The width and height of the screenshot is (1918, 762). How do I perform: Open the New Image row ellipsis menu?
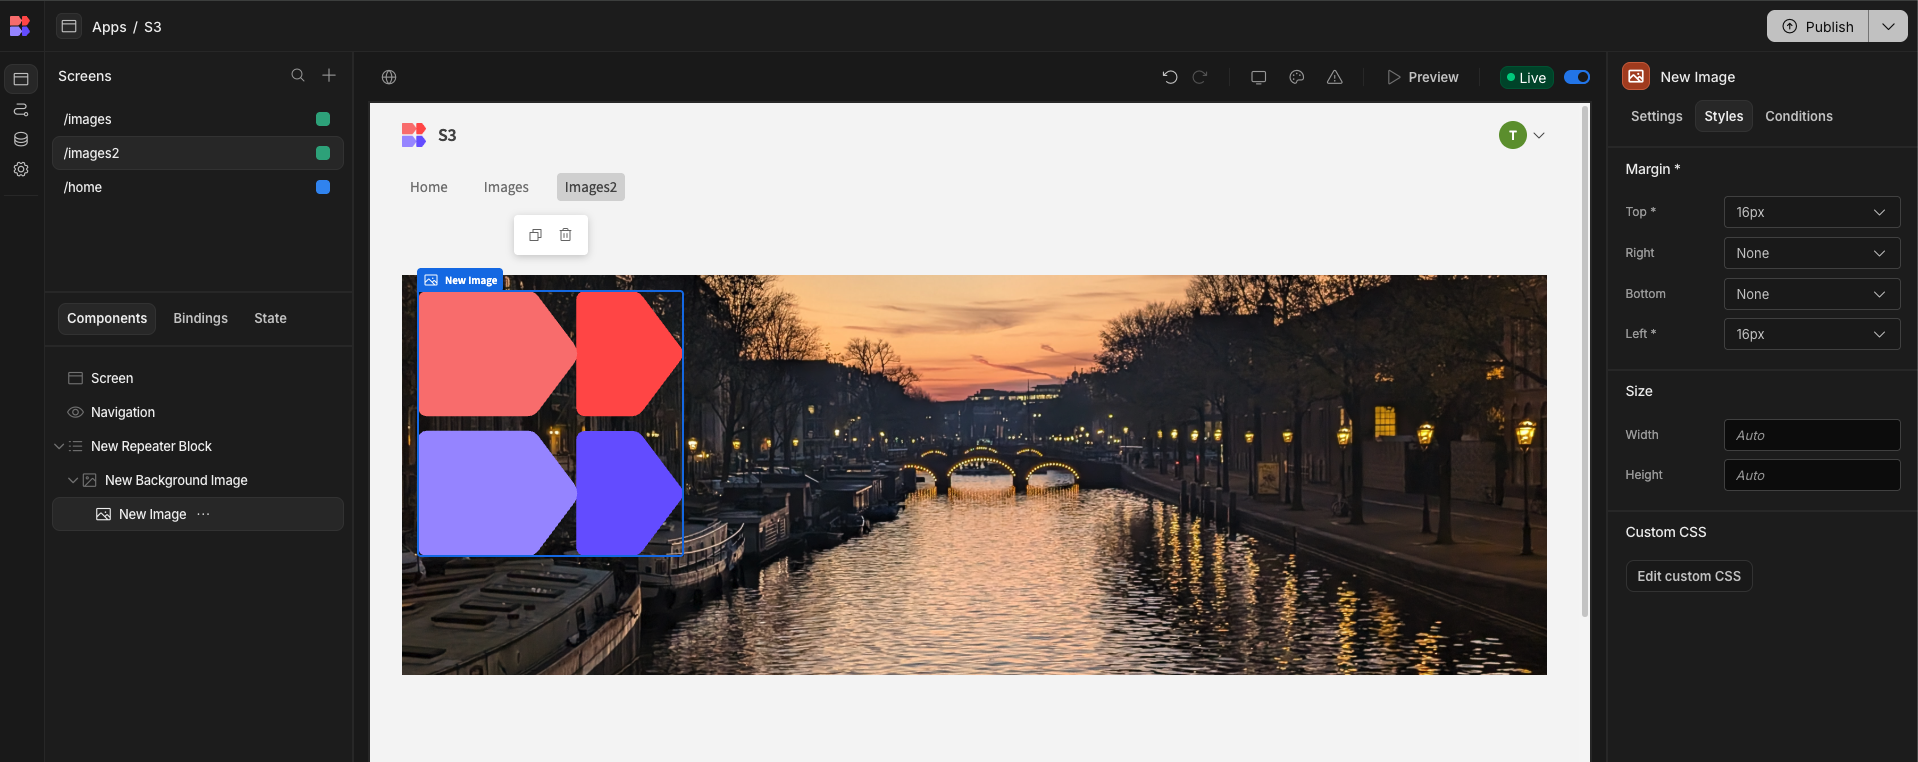pyautogui.click(x=204, y=514)
